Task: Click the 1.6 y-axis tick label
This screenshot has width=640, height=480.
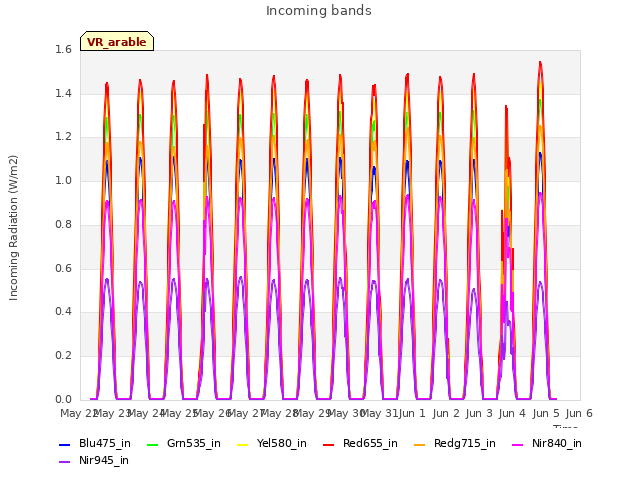Action: pyautogui.click(x=63, y=50)
